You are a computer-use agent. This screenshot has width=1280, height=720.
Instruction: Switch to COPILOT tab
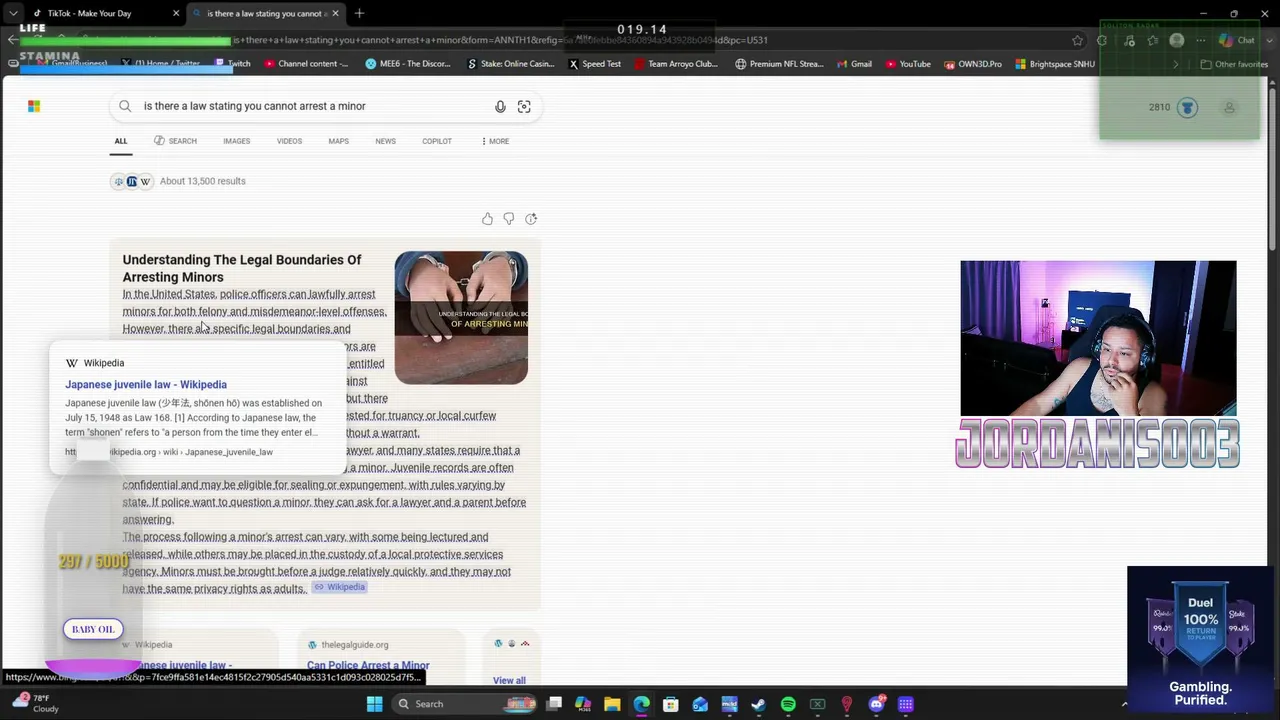click(437, 141)
